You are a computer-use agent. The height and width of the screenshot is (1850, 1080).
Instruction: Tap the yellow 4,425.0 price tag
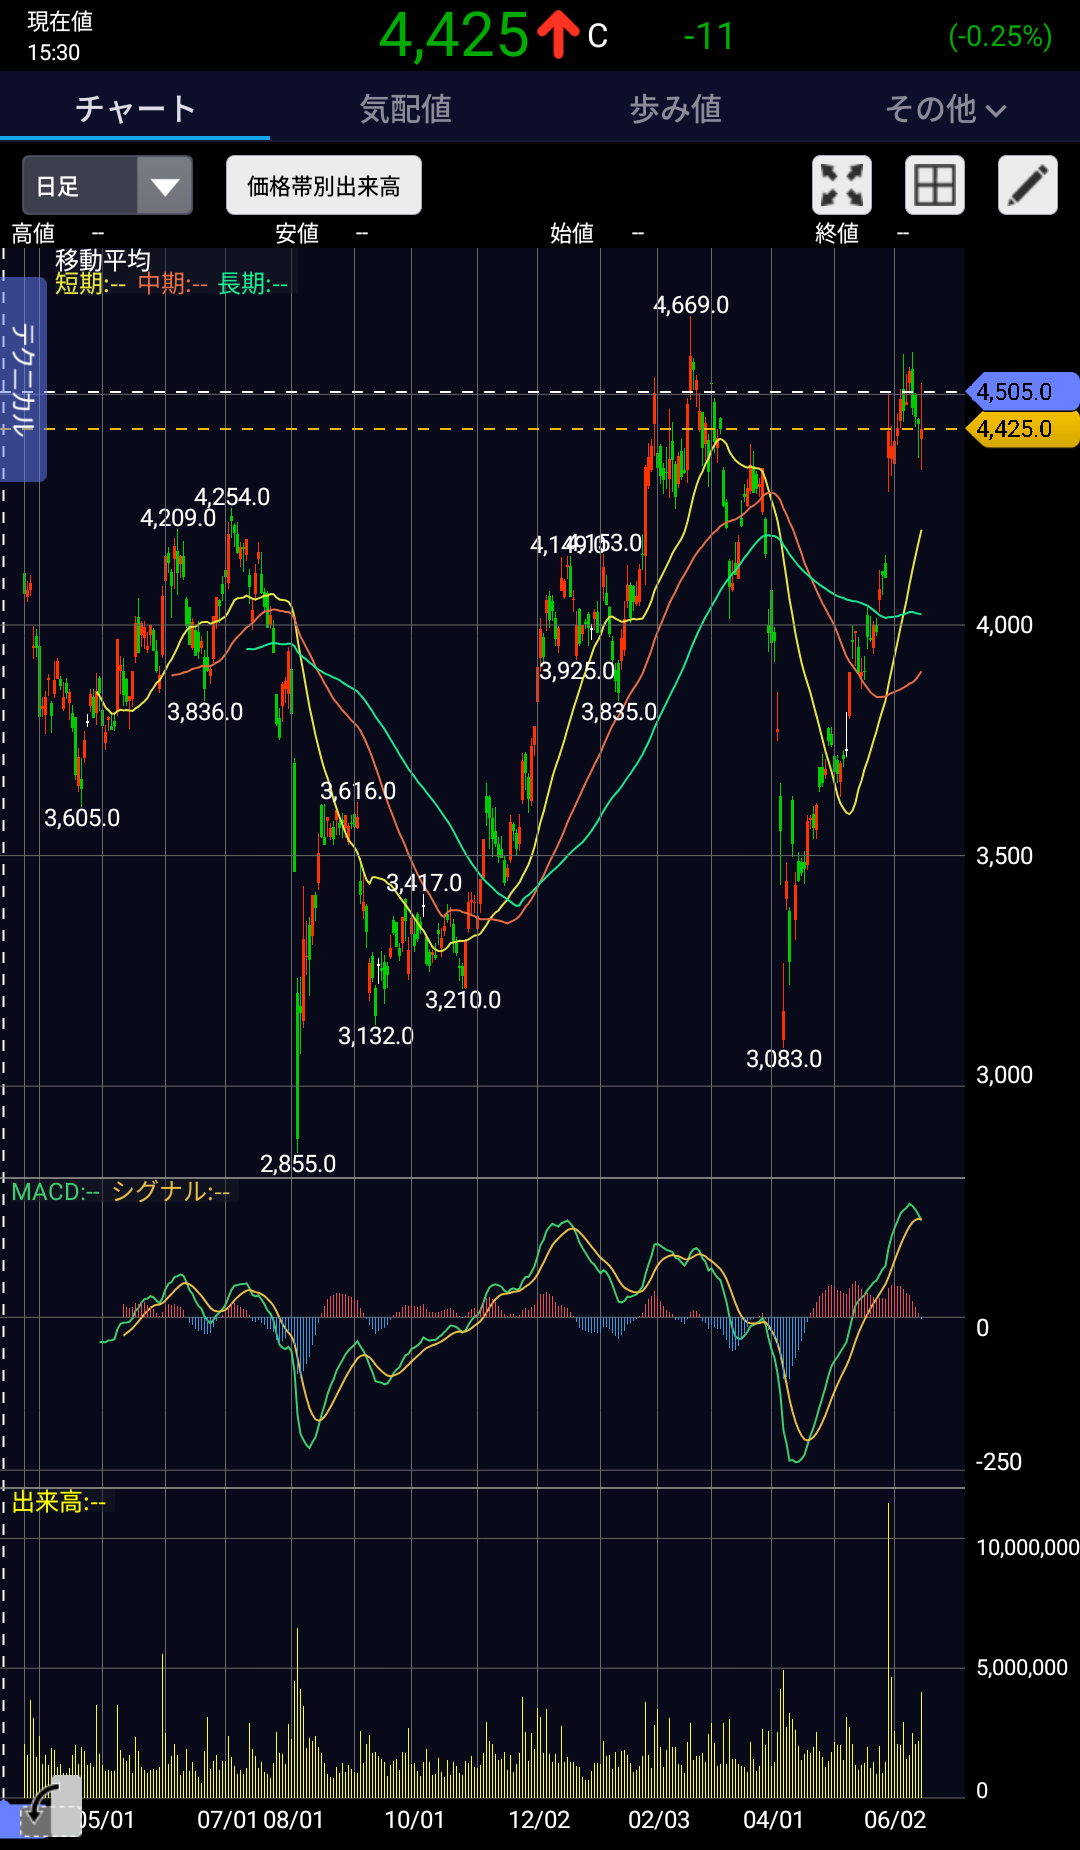[1022, 429]
